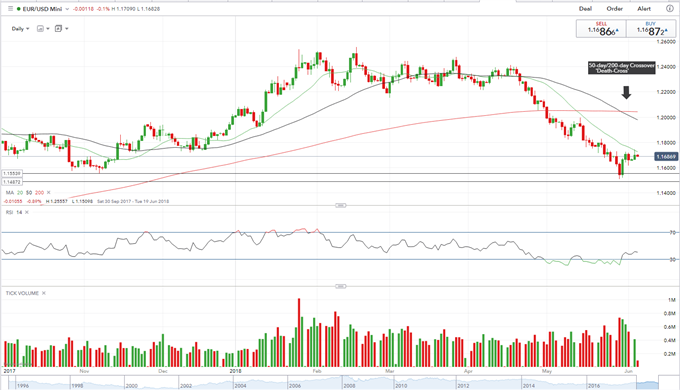Remove the RSI 14 indicator

(27, 212)
